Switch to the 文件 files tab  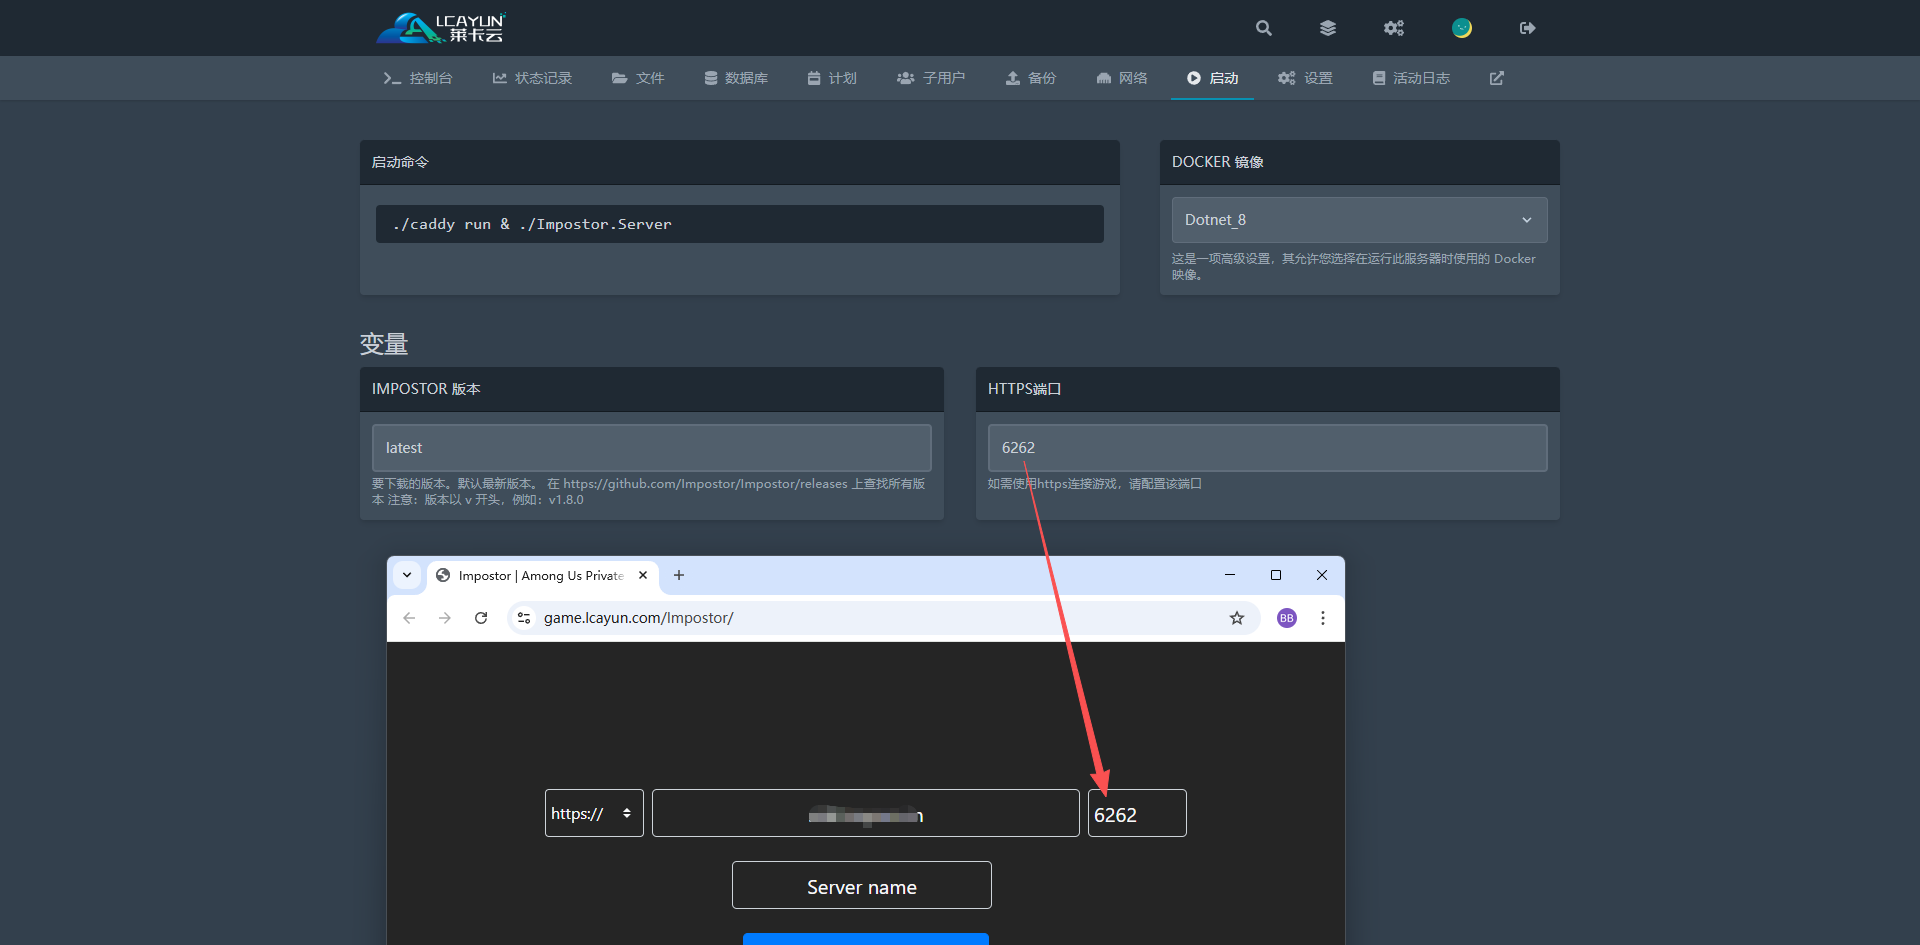pos(638,78)
